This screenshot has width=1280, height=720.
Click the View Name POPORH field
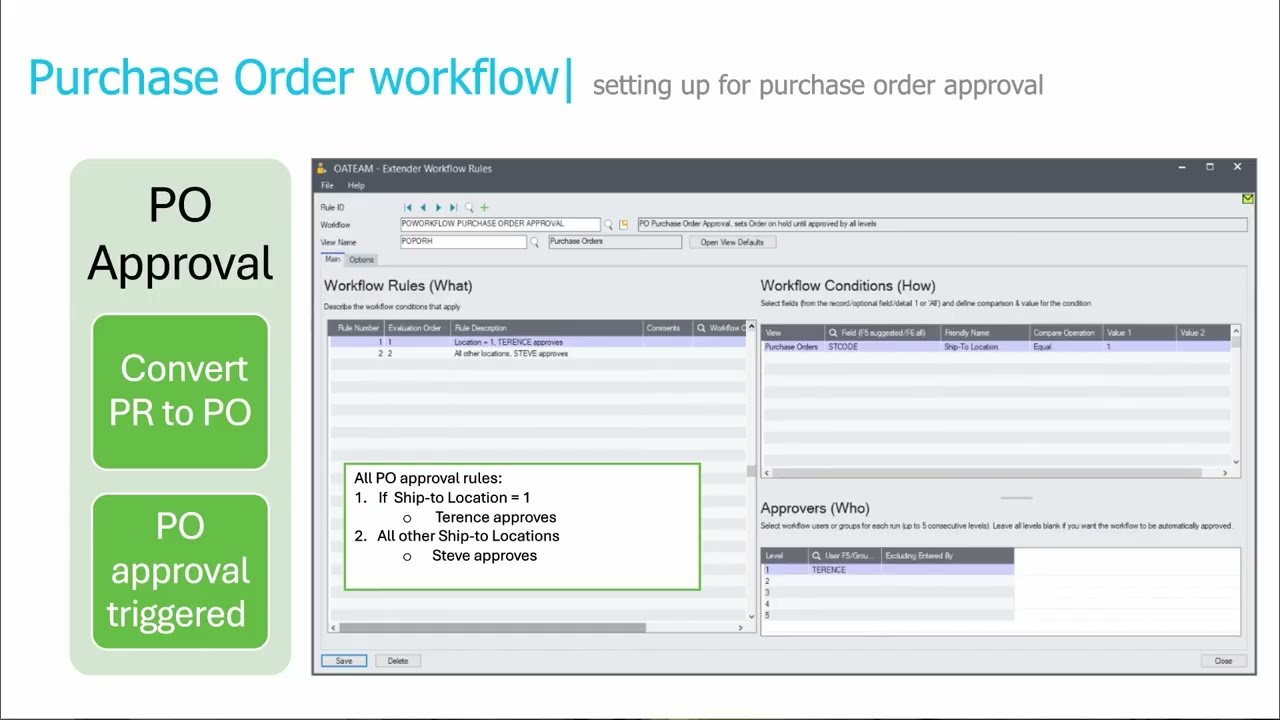coord(463,242)
